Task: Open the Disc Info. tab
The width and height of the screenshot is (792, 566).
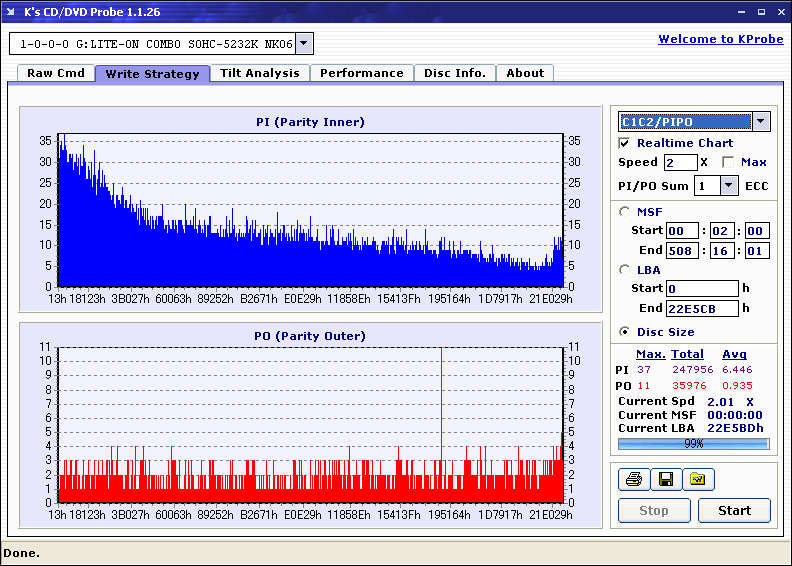Action: 455,73
